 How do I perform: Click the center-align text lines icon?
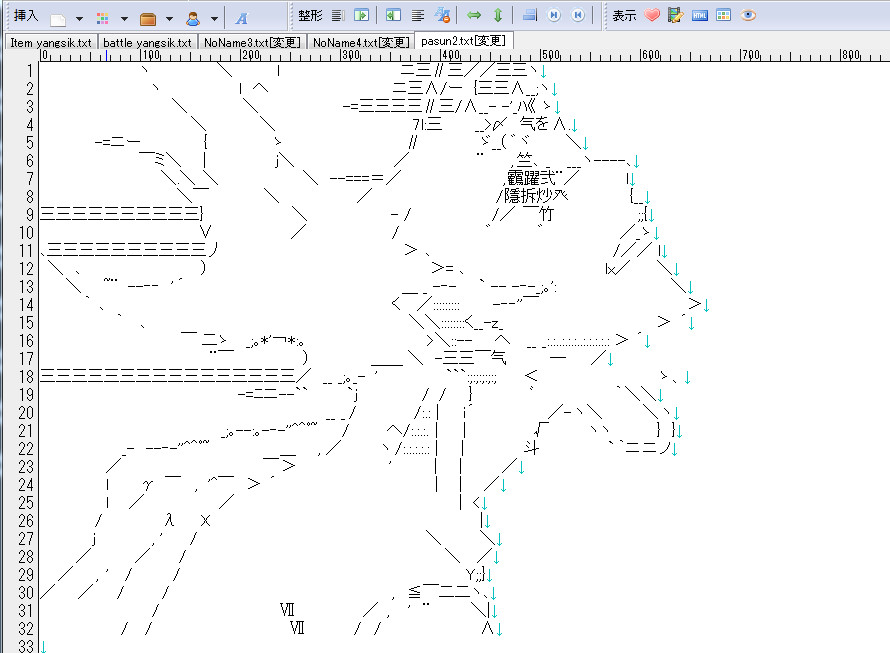[x=418, y=16]
